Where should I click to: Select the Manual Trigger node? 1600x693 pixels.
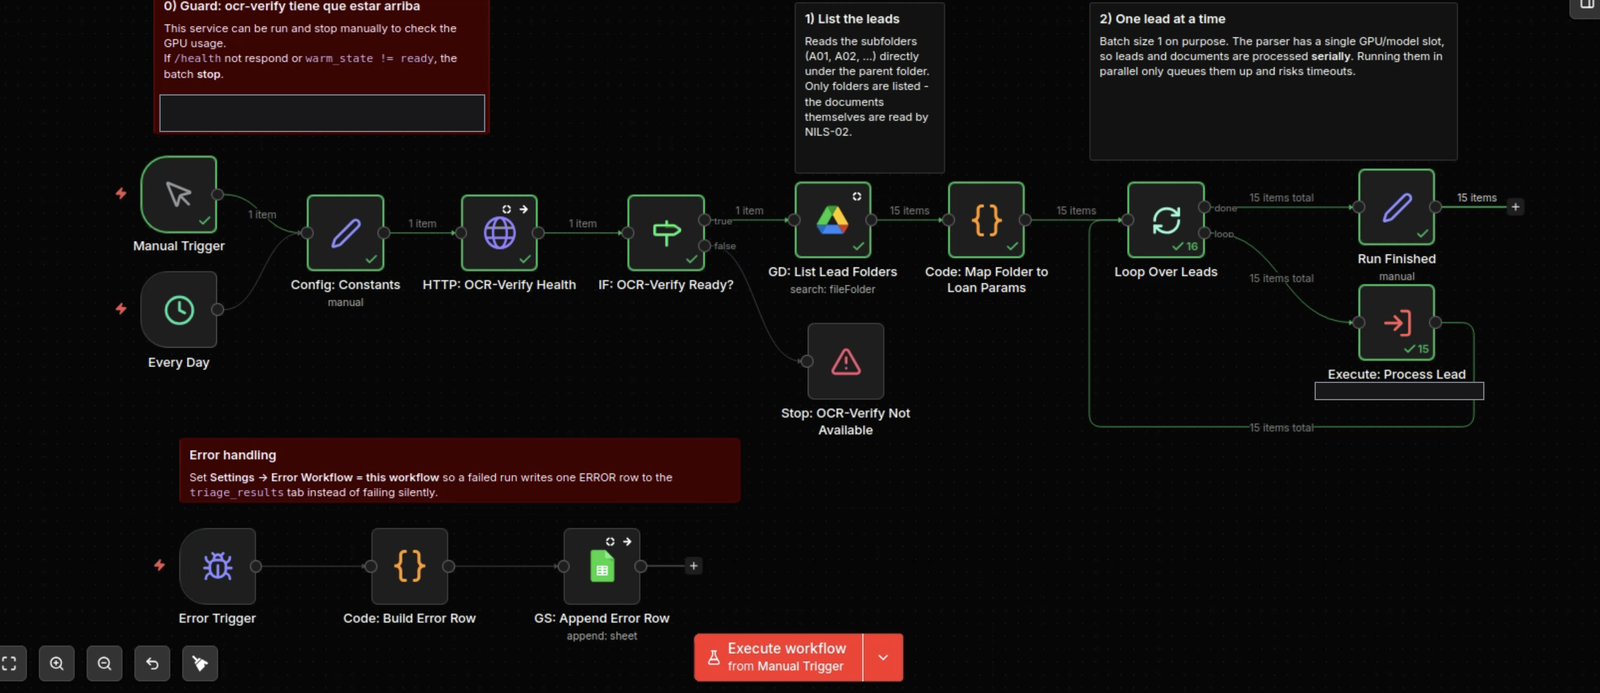pos(179,194)
